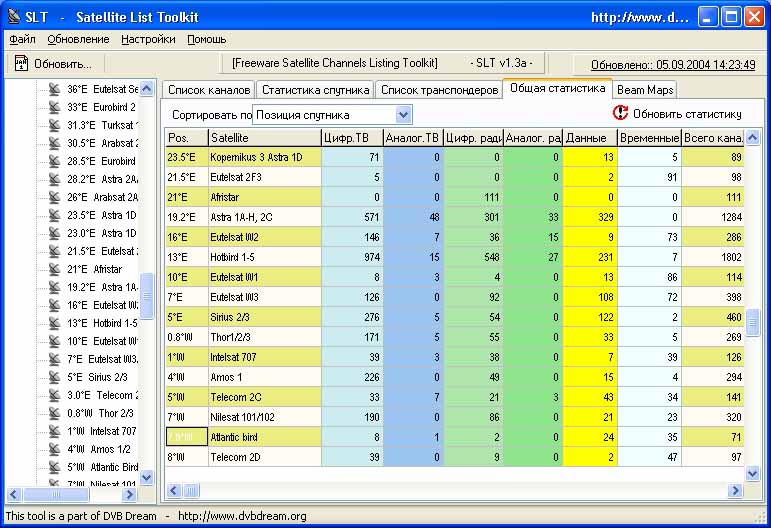
Task: Open the Помощь menu
Action: point(207,39)
